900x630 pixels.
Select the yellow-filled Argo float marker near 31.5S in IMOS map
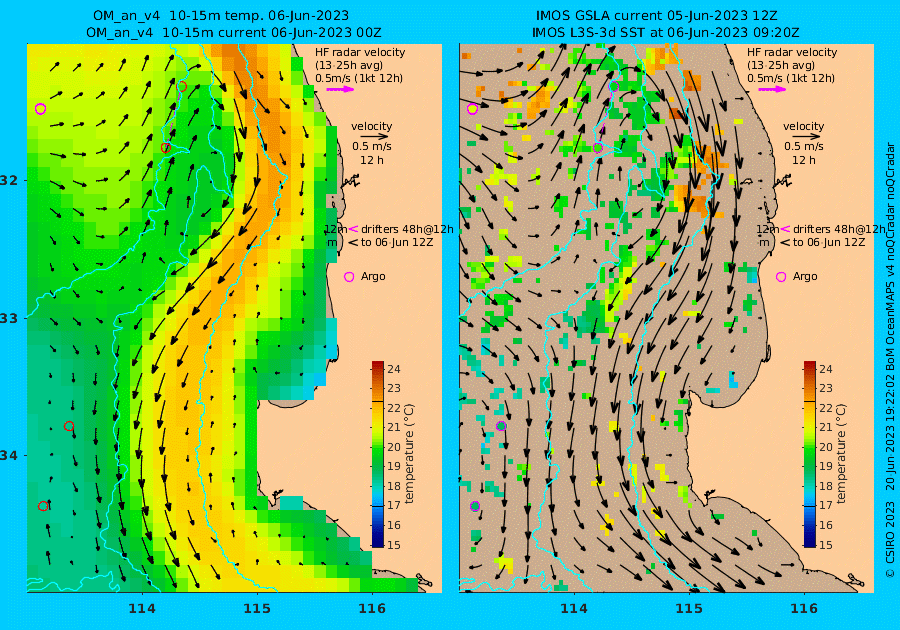pos(472,108)
